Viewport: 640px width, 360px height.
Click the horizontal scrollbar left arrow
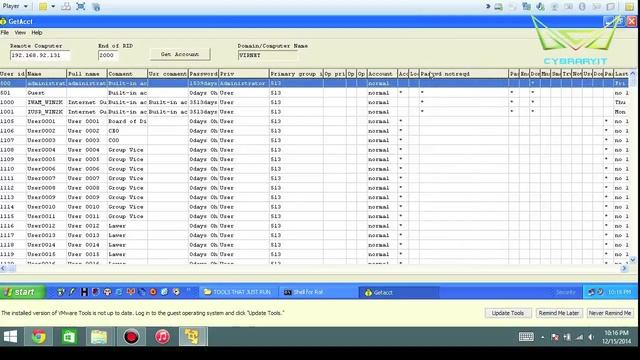tap(3, 268)
